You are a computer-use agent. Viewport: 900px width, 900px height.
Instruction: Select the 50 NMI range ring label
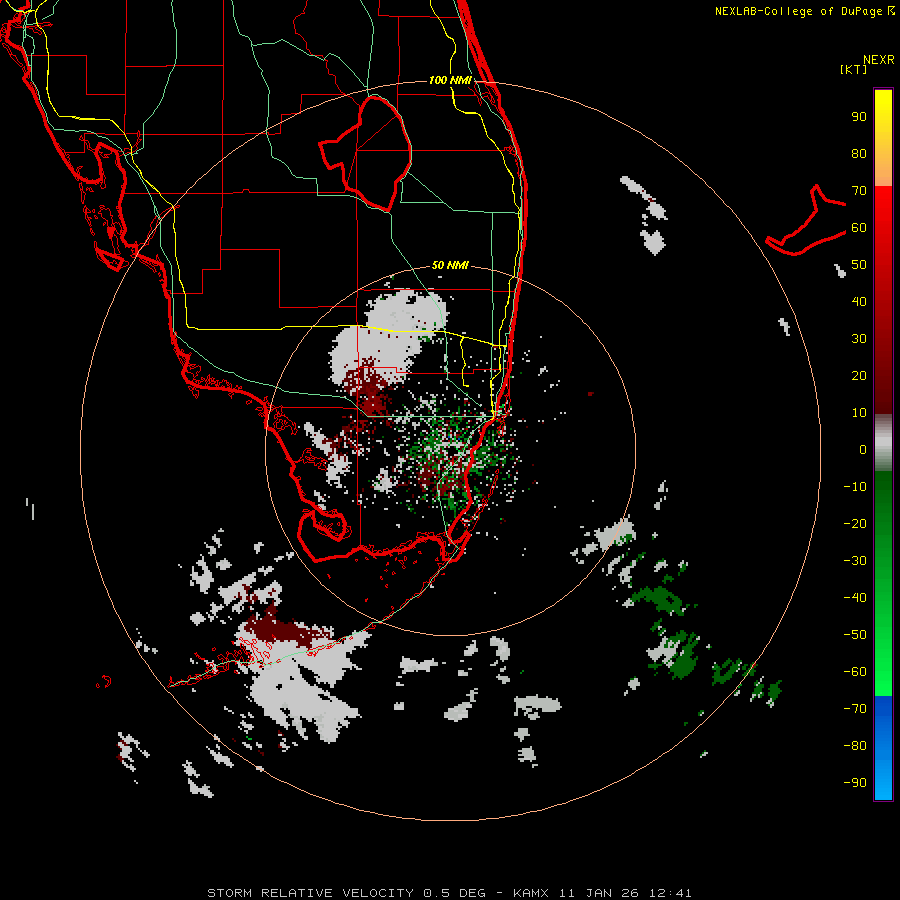point(450,265)
